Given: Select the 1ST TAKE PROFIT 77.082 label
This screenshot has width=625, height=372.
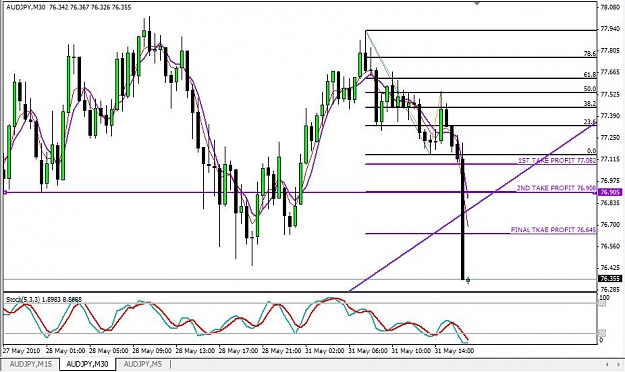Looking at the screenshot, I should [557, 160].
